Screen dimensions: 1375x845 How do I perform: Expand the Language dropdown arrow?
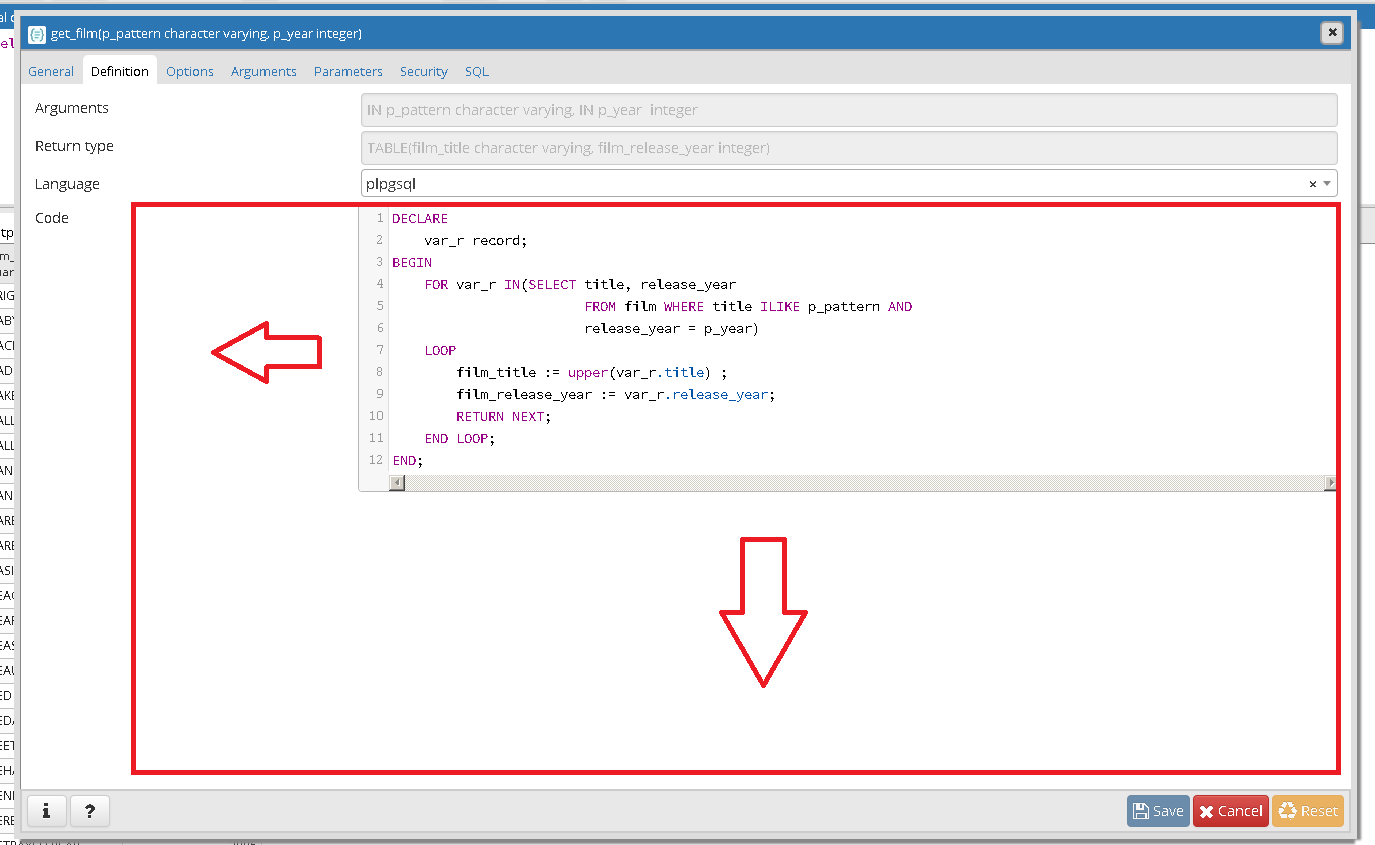point(1327,184)
